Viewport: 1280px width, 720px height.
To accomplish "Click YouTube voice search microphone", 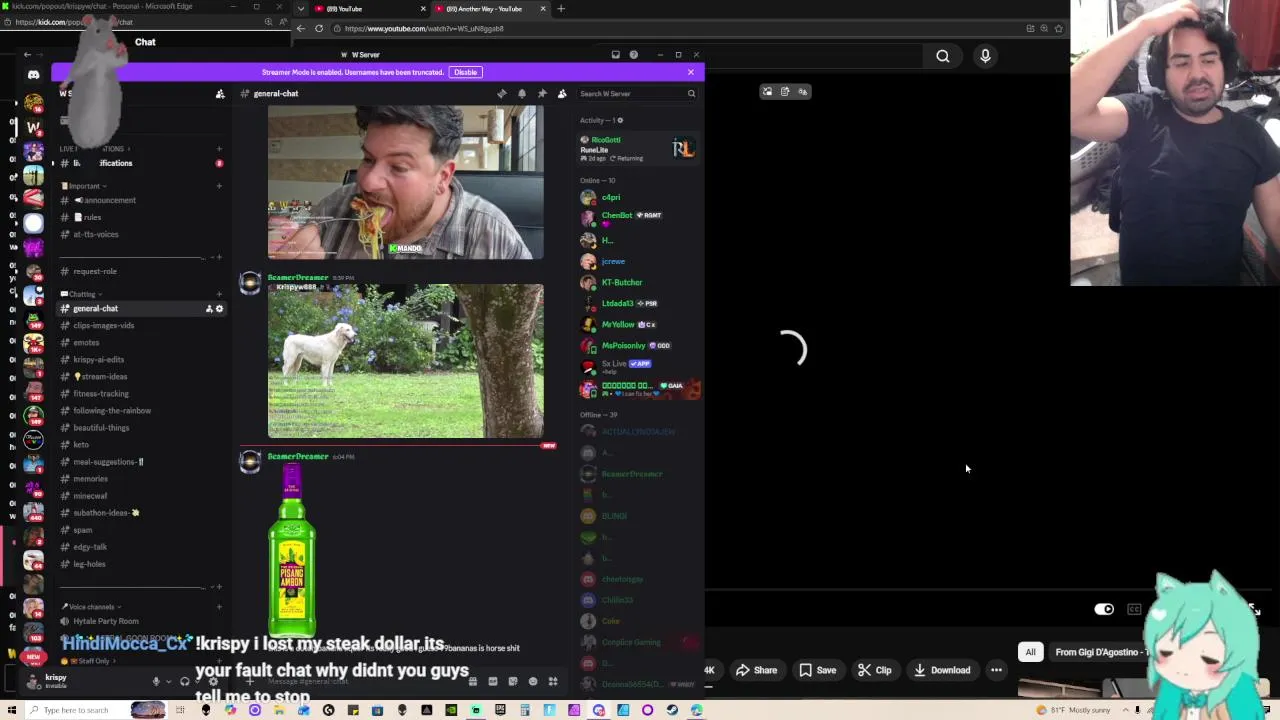I will click(x=985, y=57).
